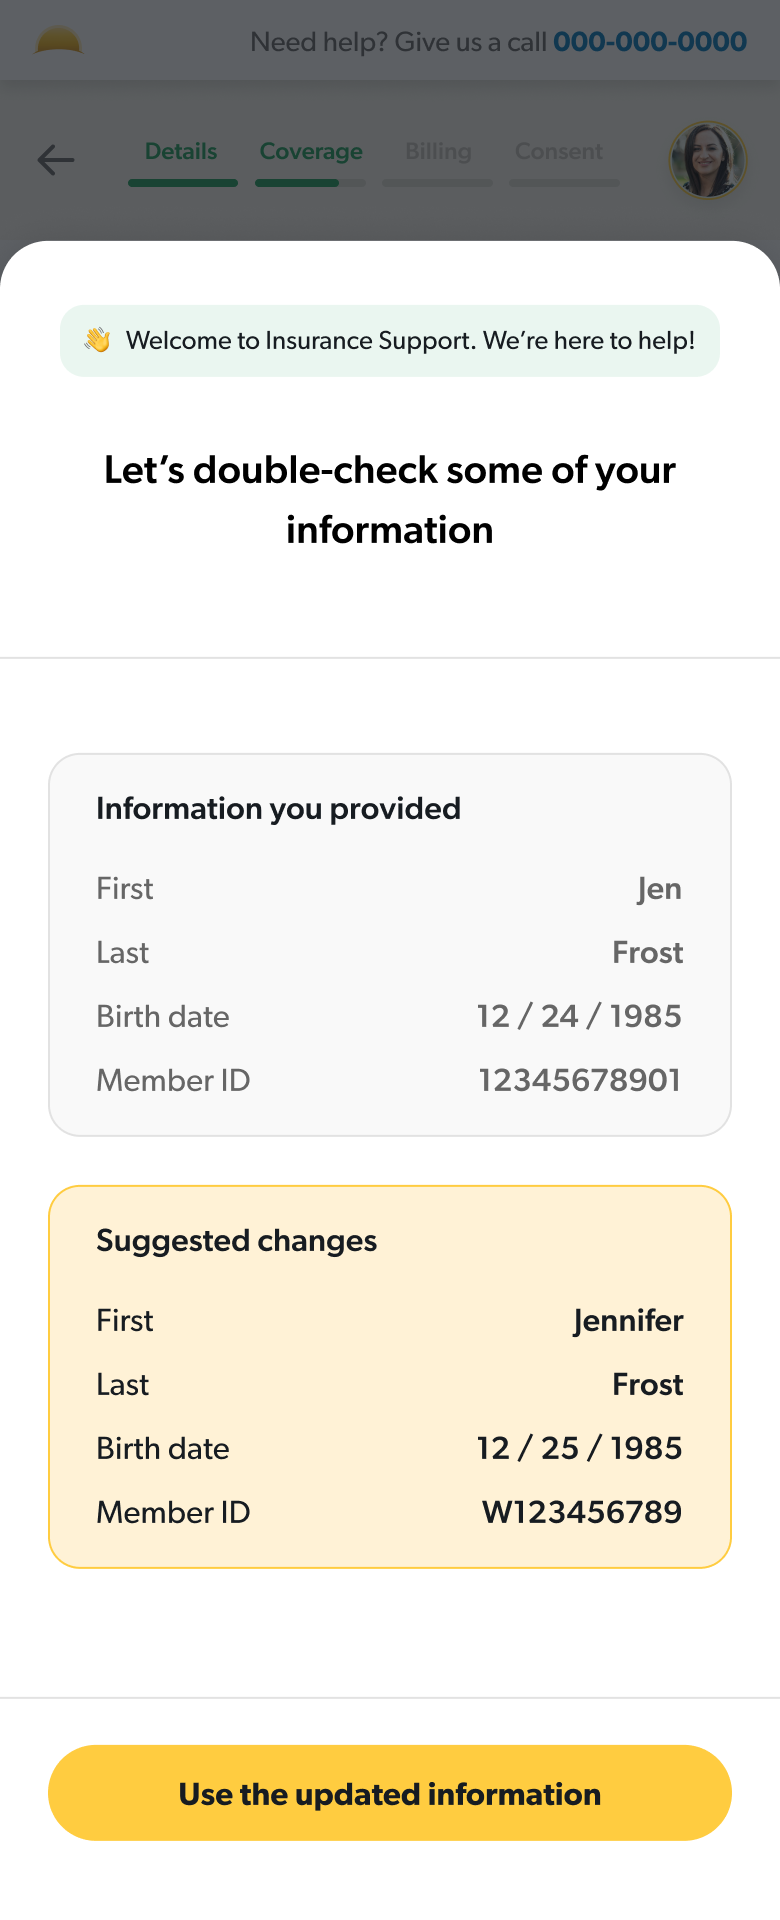Click the Coverage progress bar
Image resolution: width=780 pixels, height=1920 pixels.
[x=310, y=183]
